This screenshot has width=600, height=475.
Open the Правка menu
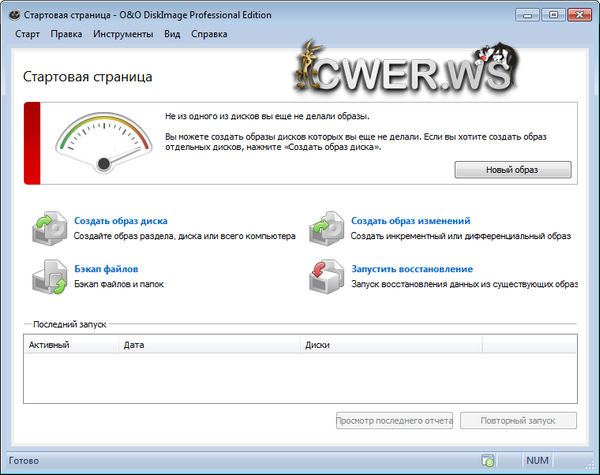66,34
